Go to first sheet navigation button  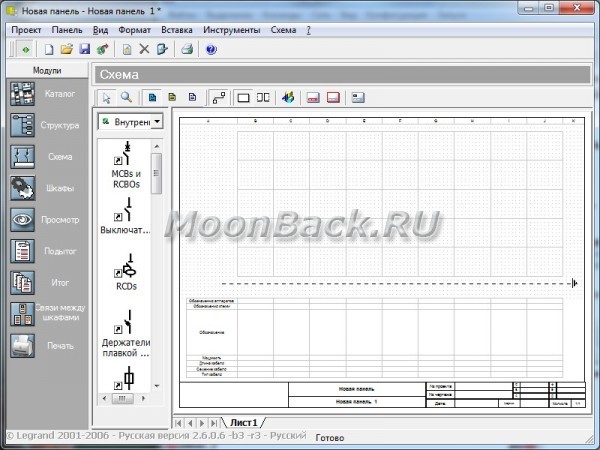point(178,423)
